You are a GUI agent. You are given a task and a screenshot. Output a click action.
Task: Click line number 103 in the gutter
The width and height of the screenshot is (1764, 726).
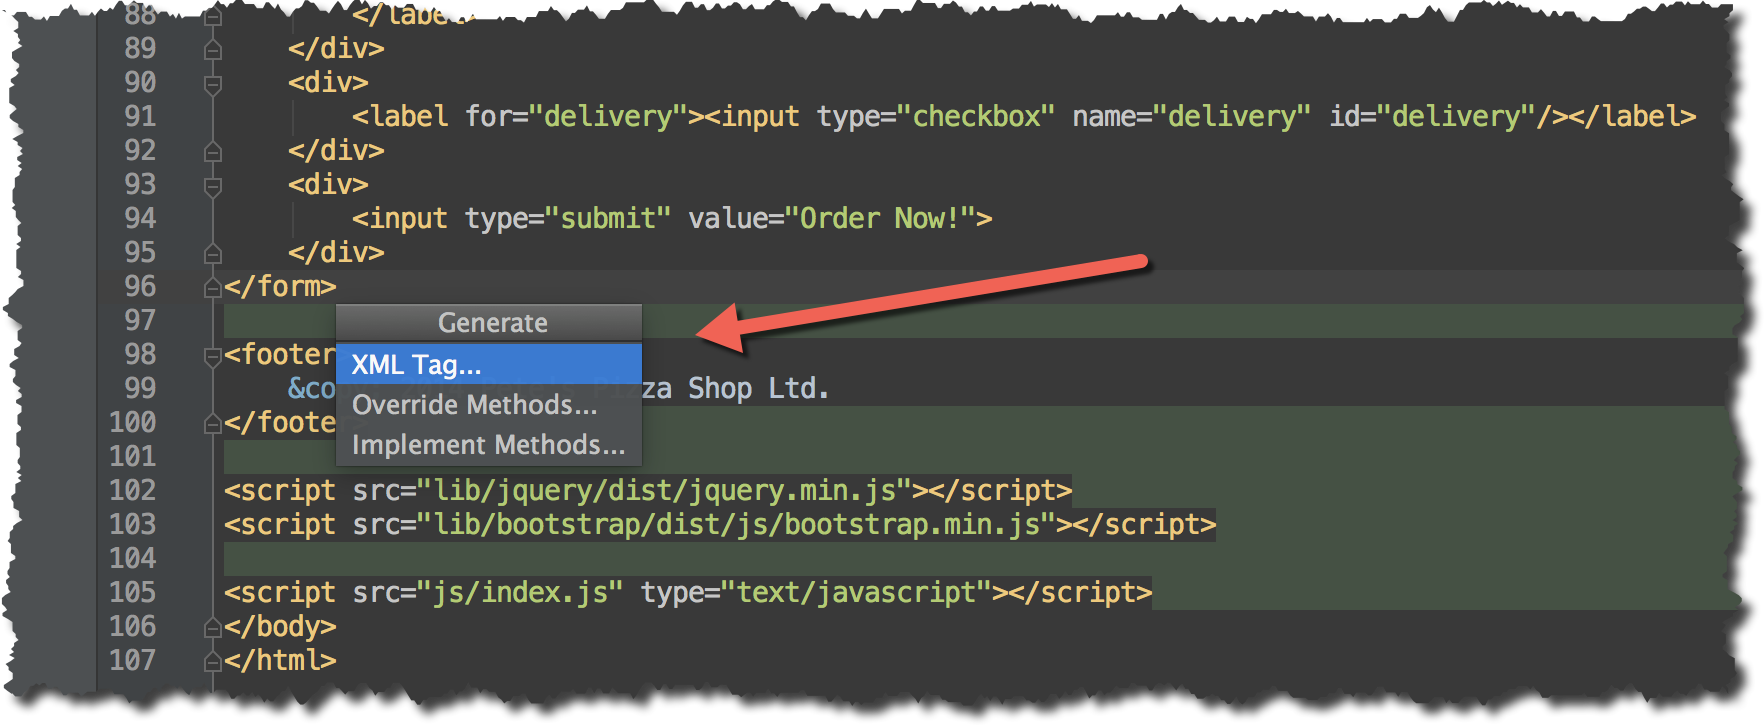[x=133, y=524]
